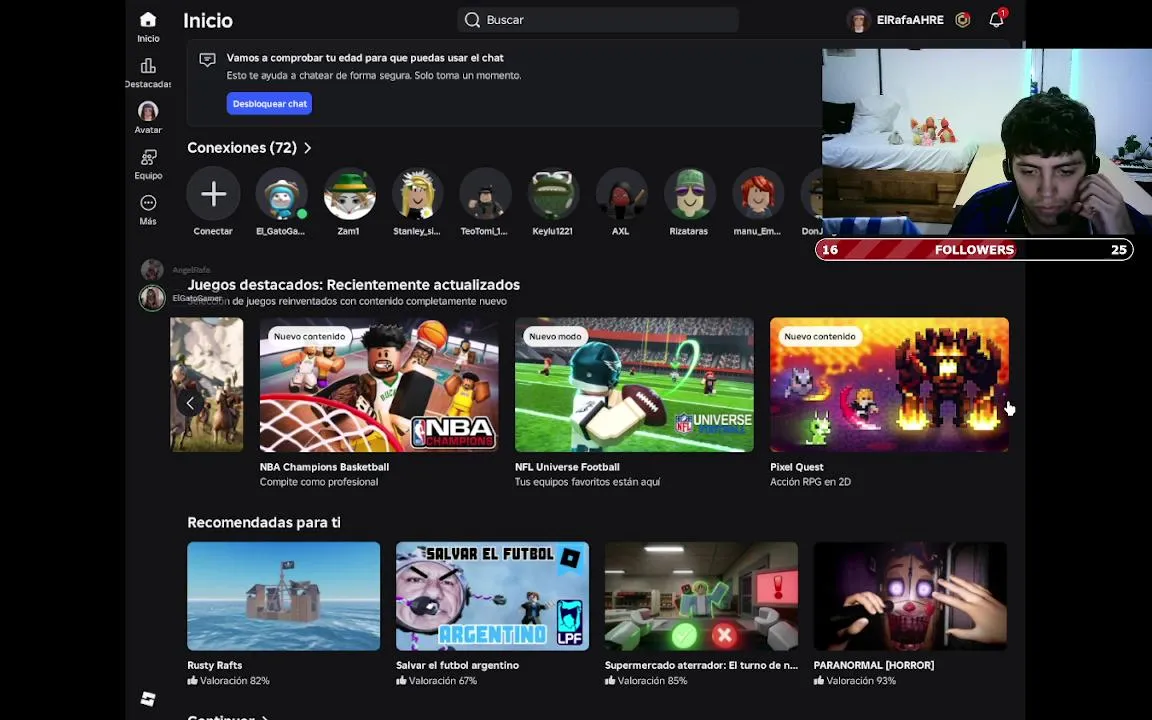The image size is (1152, 720).
Task: Open NFL Universe Football thumbnail
Action: (634, 384)
